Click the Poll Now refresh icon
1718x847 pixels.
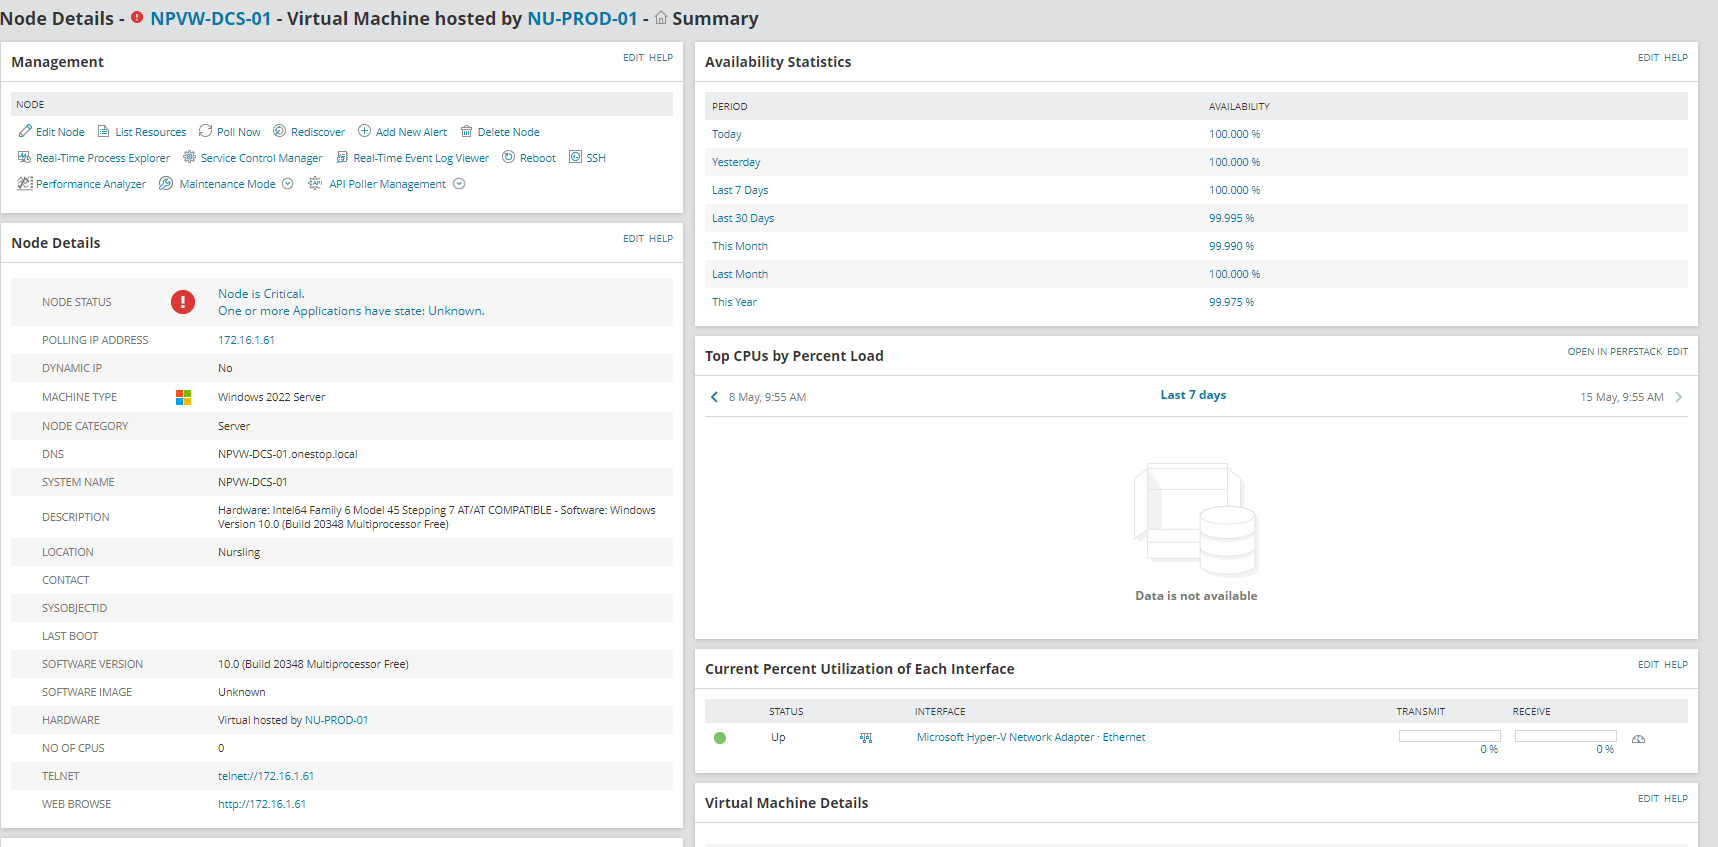[x=206, y=131]
